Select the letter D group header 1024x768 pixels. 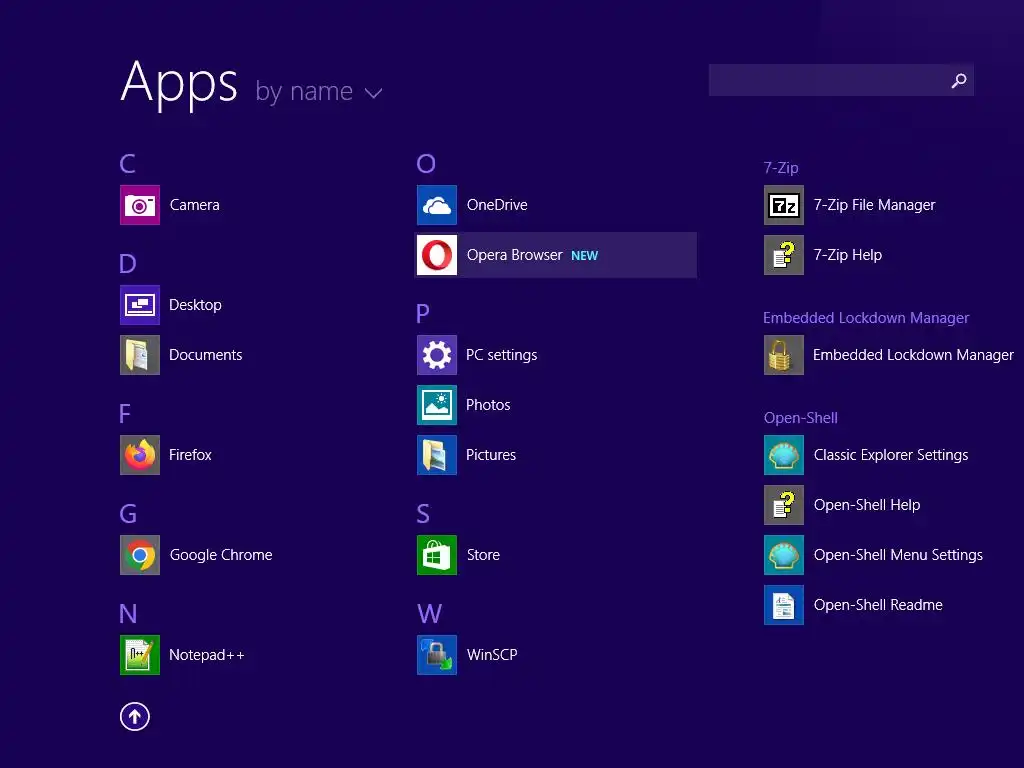pyautogui.click(x=128, y=263)
